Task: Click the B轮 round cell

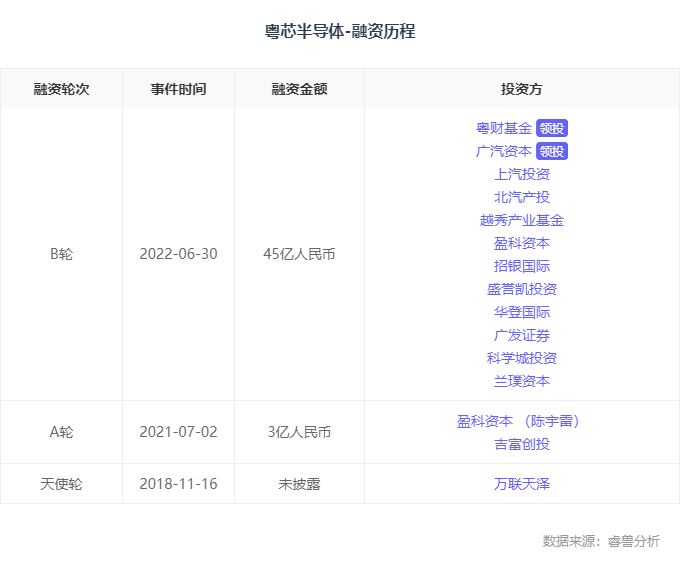Action: coord(62,254)
